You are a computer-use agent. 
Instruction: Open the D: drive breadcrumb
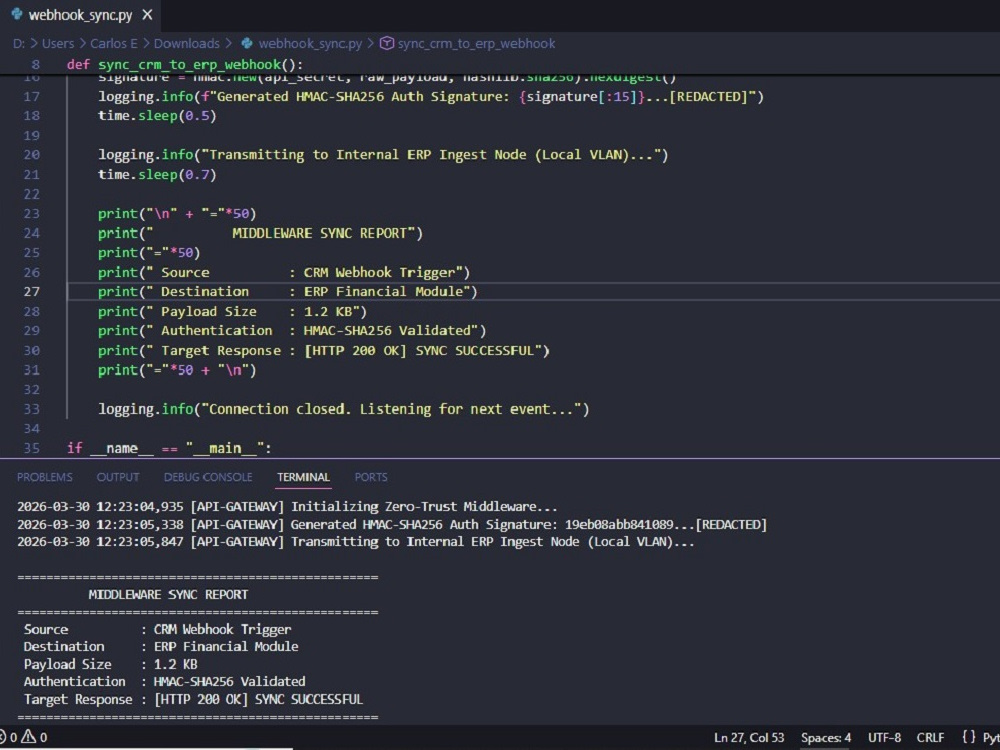click(x=19, y=43)
